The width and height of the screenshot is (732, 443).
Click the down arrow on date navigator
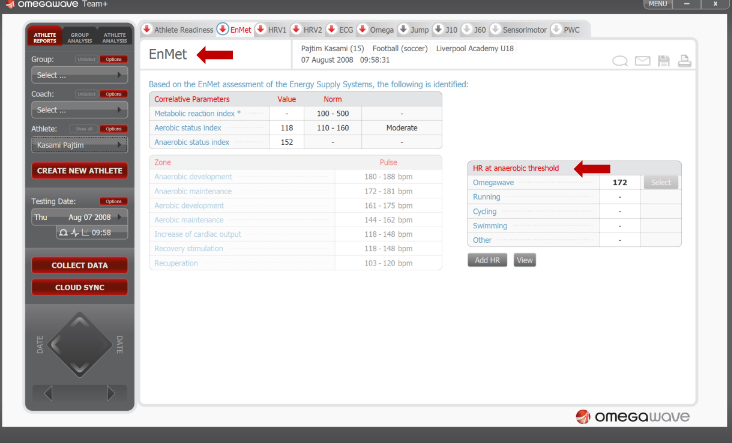pyautogui.click(x=79, y=369)
